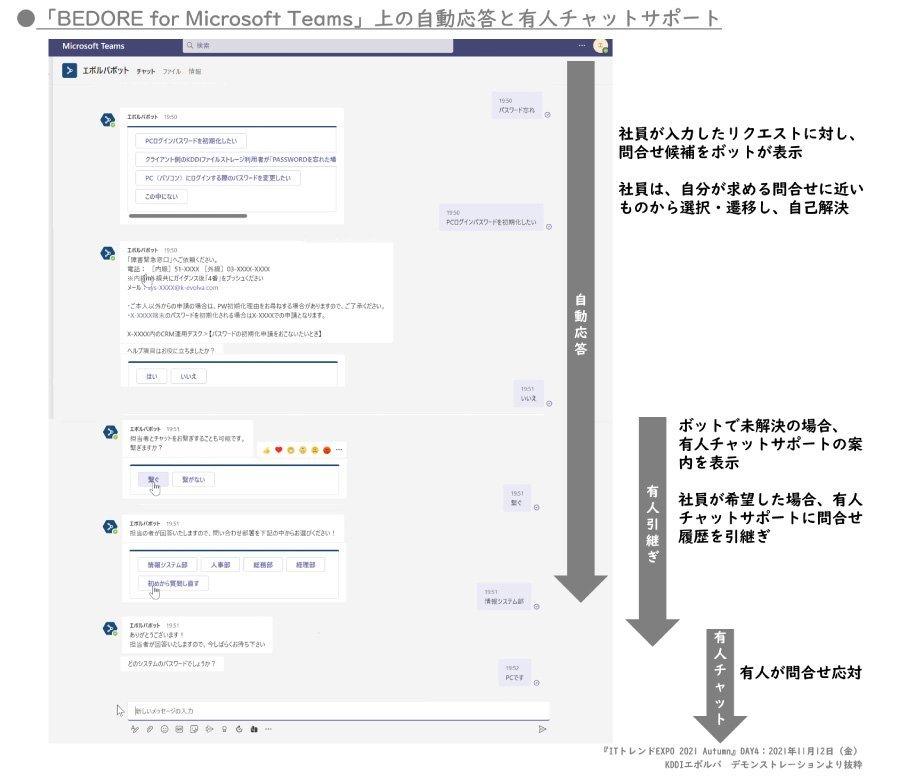The image size is (900, 777).
Task: Select the 情報システム部 department button
Action: click(x=167, y=565)
